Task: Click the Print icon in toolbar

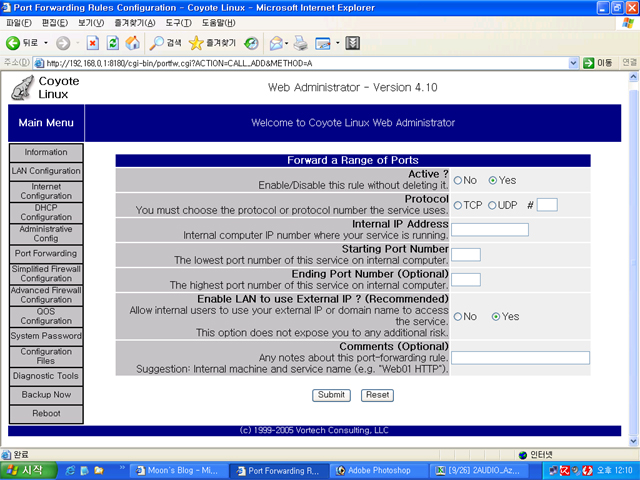Action: [x=300, y=43]
